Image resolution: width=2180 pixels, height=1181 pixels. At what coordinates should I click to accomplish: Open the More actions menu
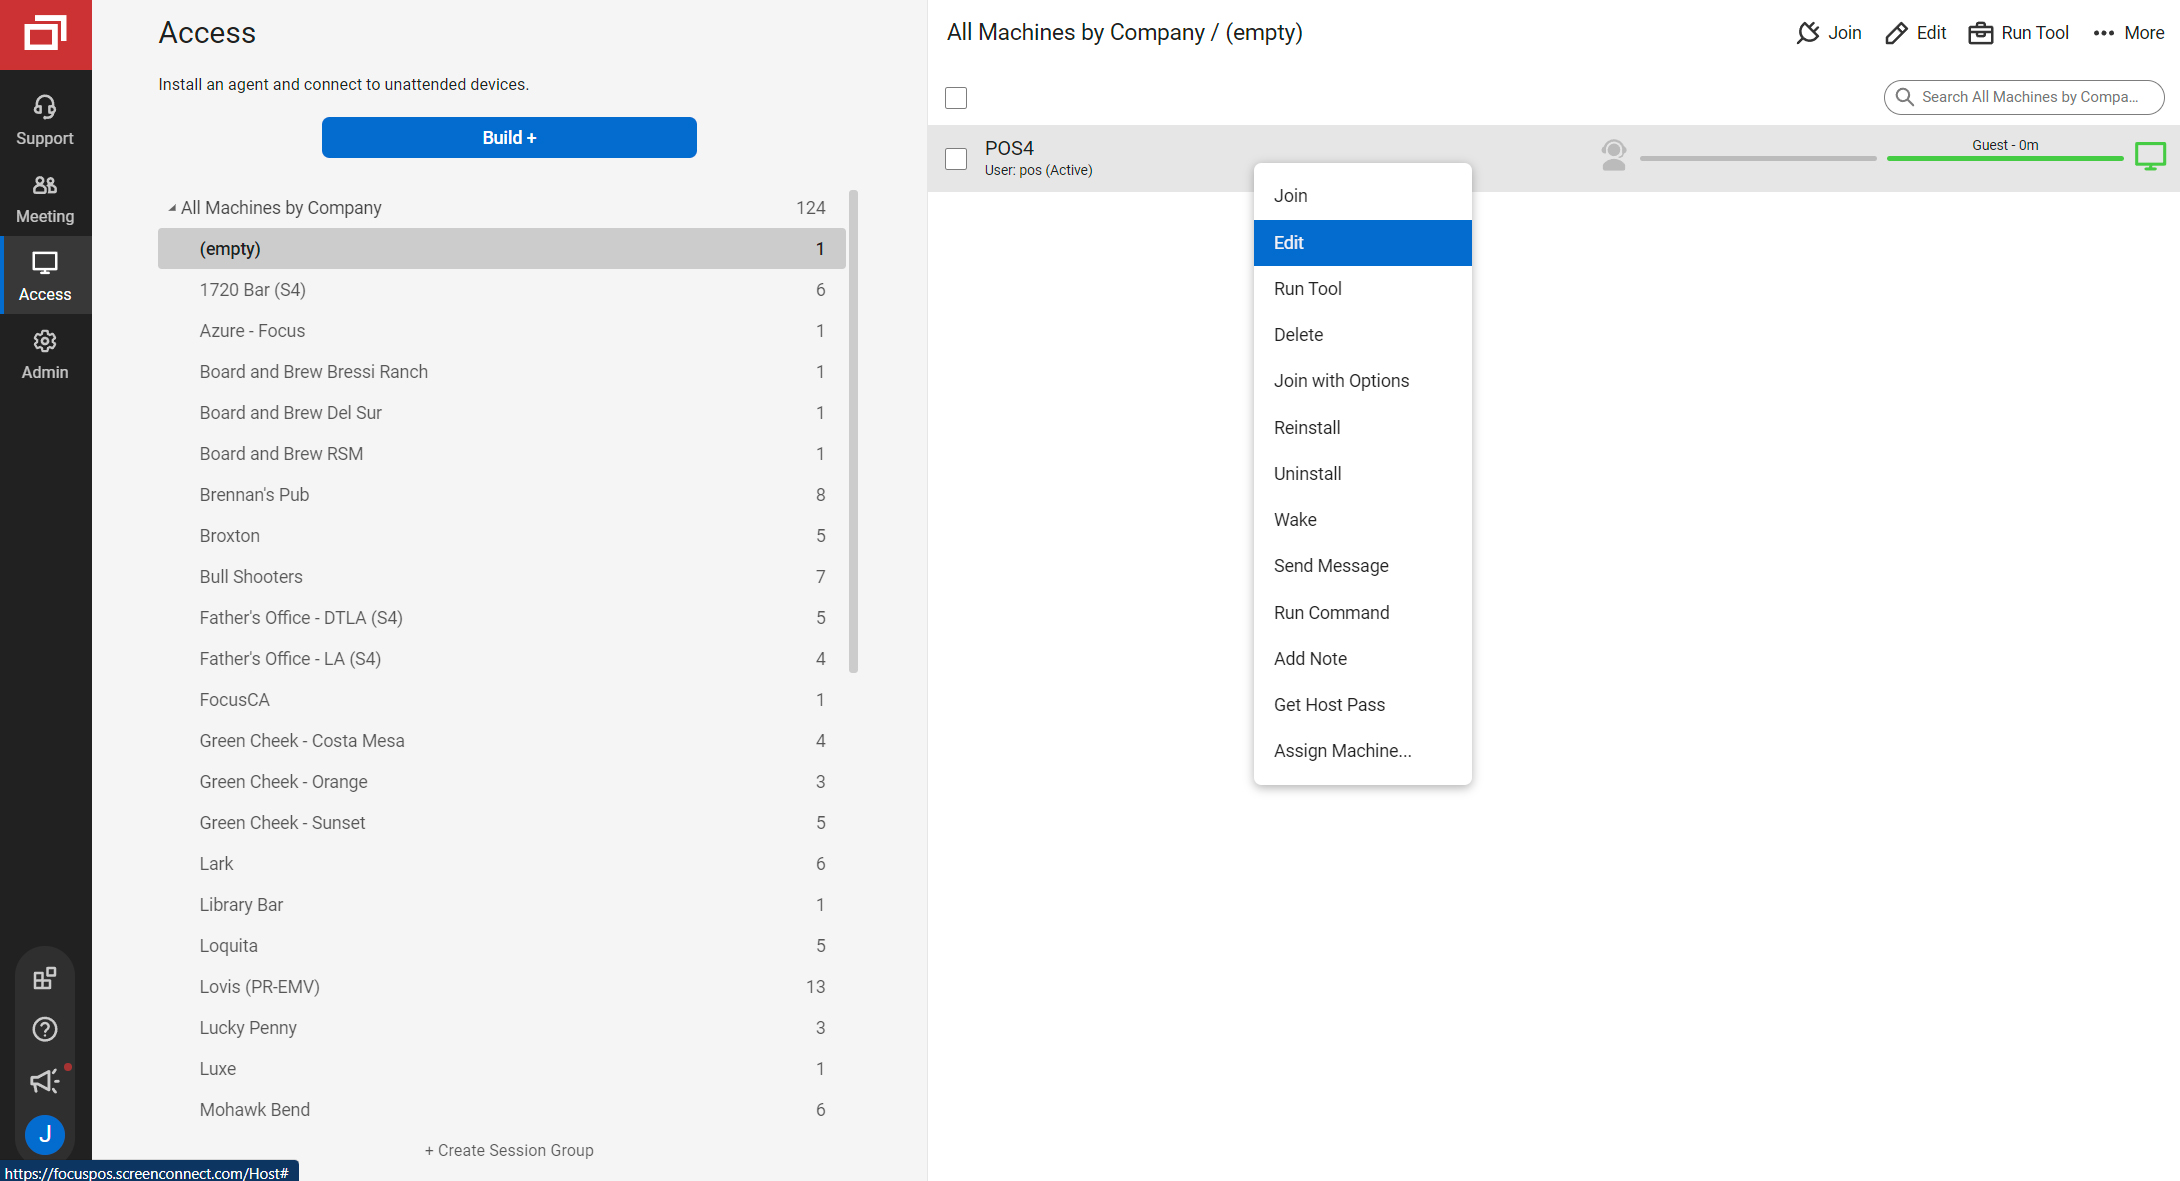coord(2128,33)
